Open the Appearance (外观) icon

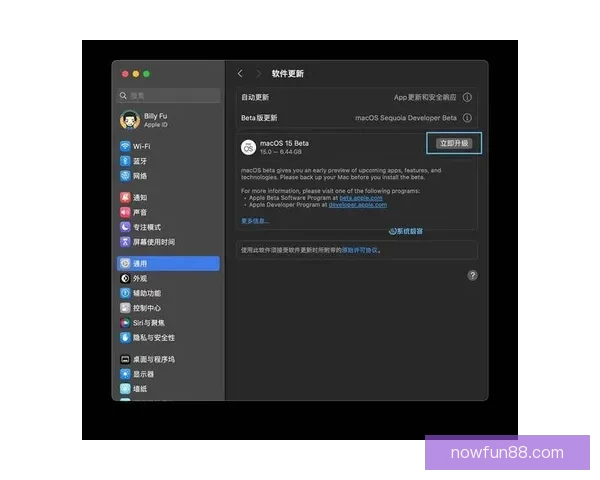(x=125, y=278)
